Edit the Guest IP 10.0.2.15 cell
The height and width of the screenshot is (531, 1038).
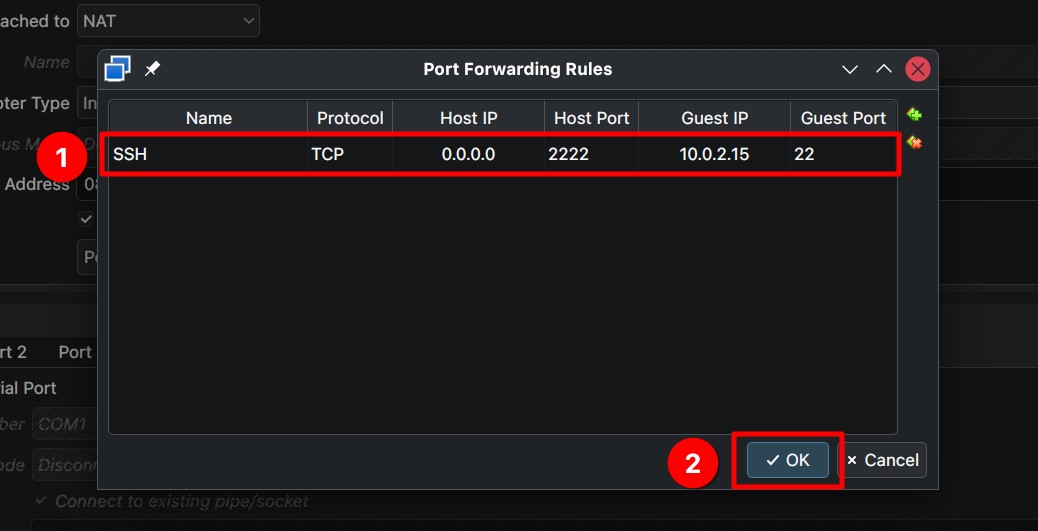pos(714,154)
